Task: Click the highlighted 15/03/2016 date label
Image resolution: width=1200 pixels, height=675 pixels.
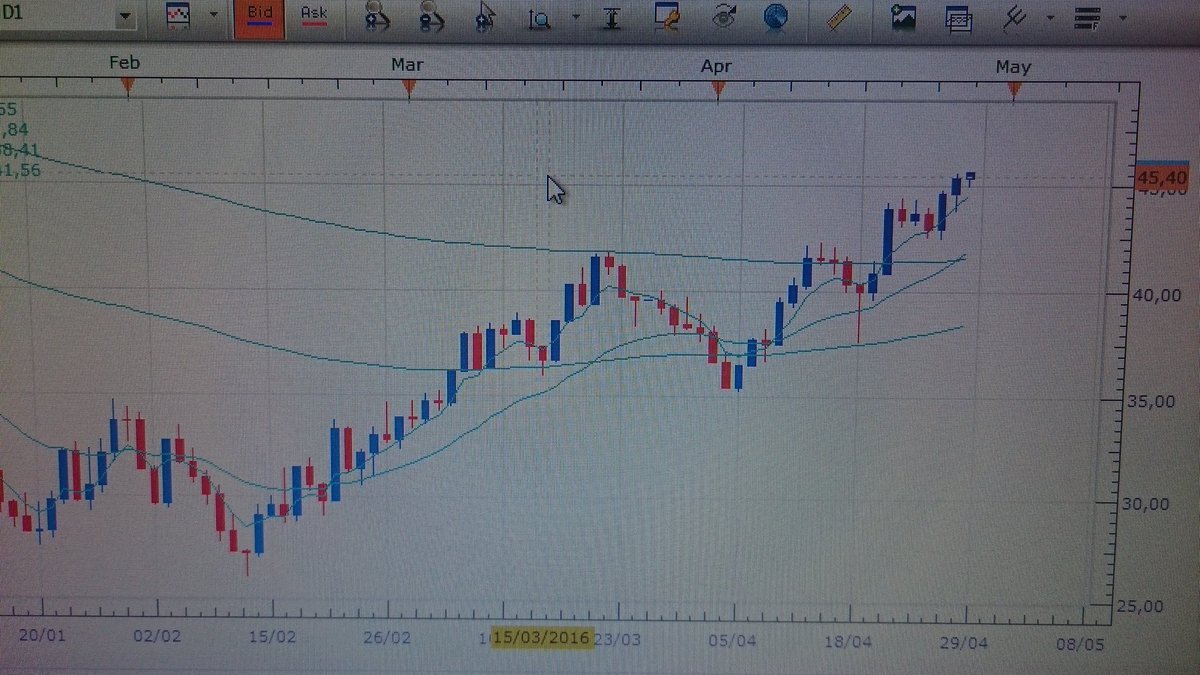Action: point(542,637)
